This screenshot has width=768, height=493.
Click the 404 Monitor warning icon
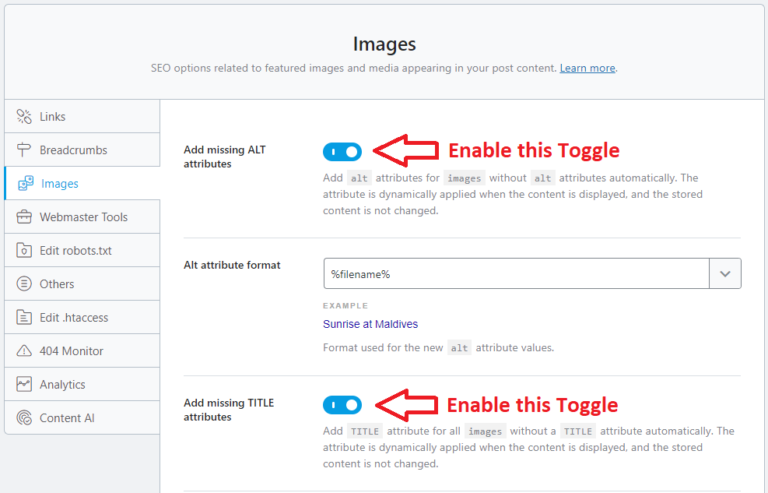[x=25, y=351]
